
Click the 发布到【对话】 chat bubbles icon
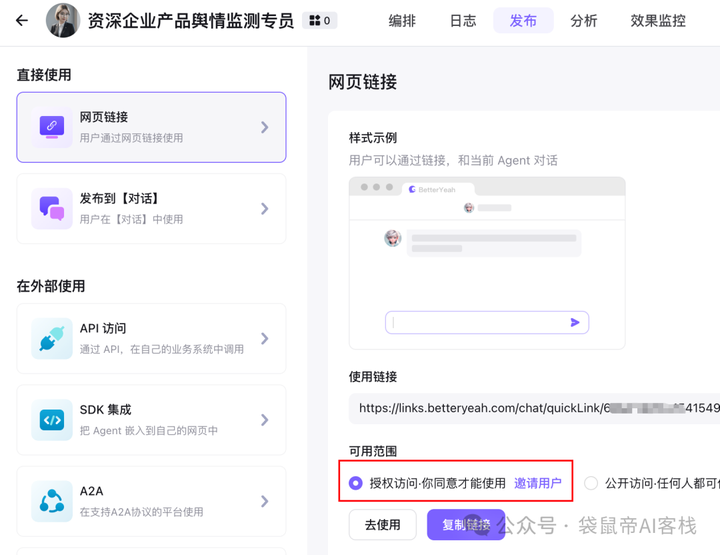coord(52,208)
